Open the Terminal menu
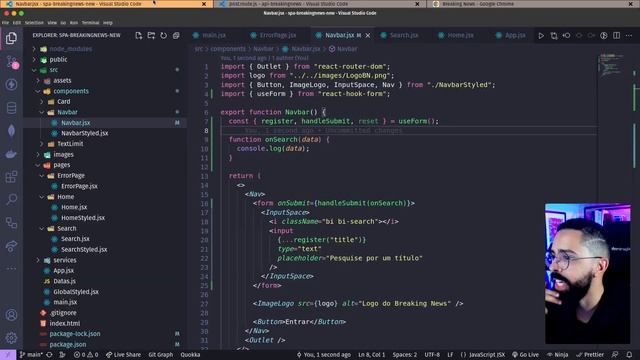 point(90,23)
